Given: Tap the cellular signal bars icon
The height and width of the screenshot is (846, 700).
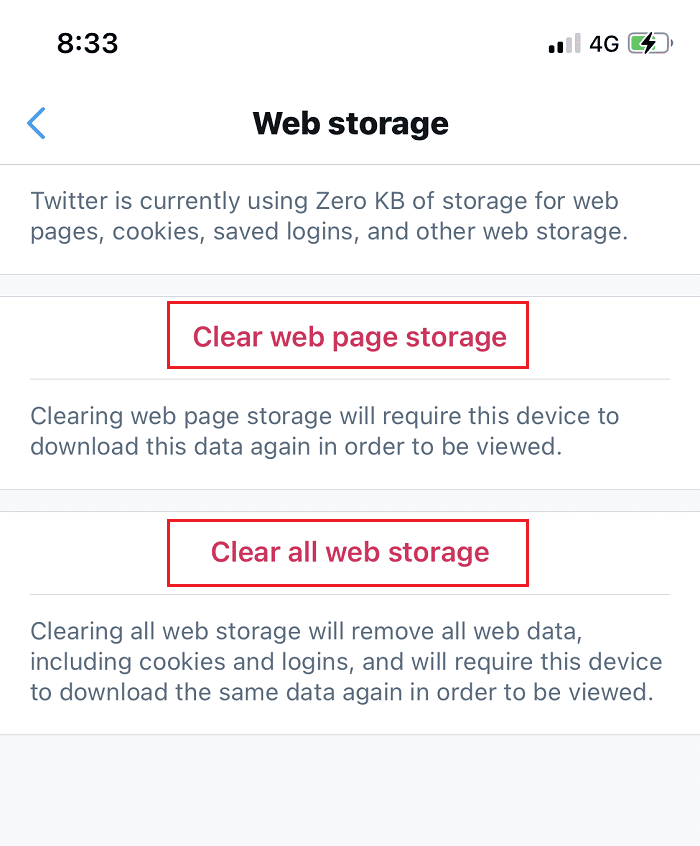Looking at the screenshot, I should pos(563,43).
